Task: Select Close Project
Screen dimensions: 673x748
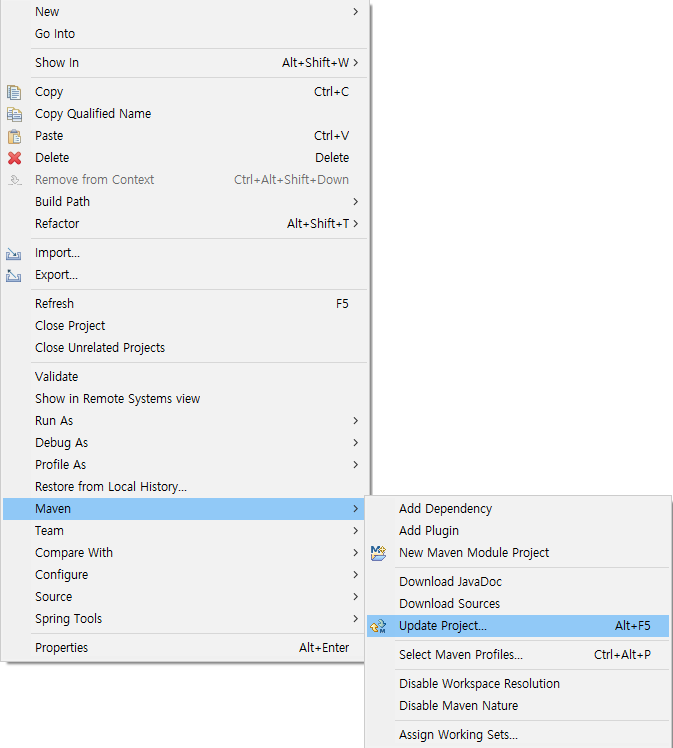Action: 185,326
